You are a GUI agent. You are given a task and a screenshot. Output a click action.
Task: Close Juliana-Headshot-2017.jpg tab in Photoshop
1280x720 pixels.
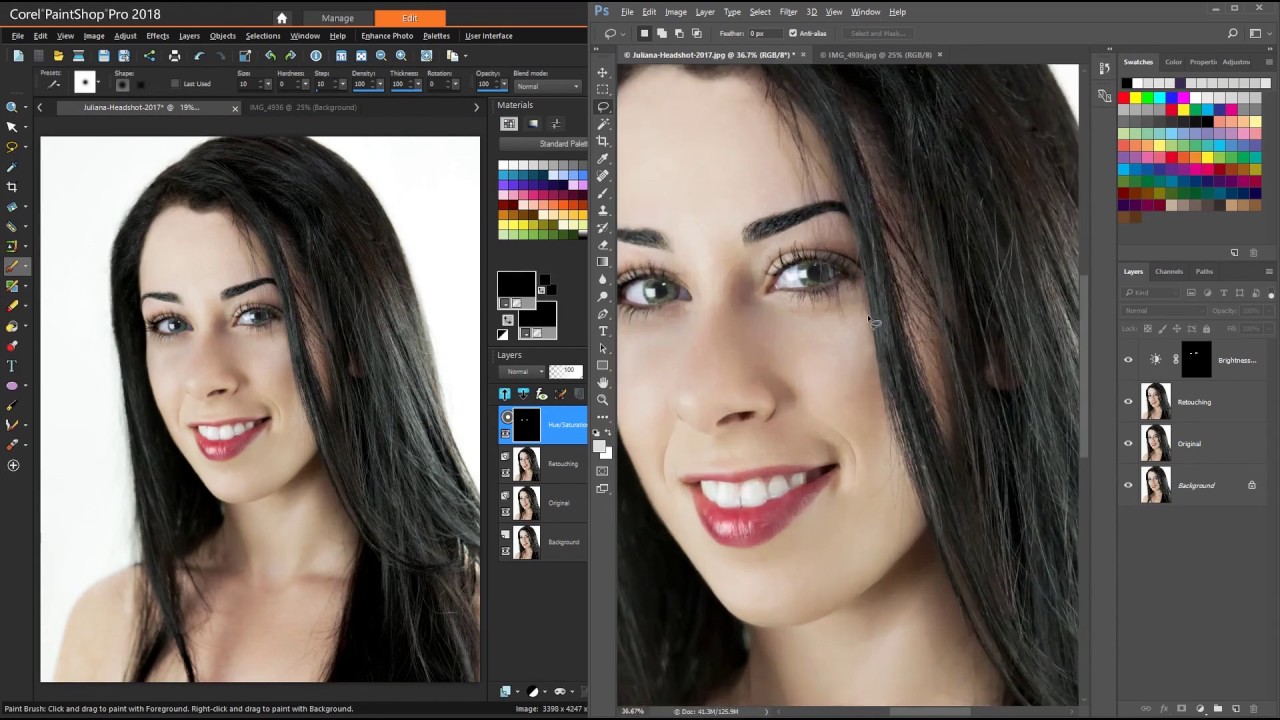point(805,55)
